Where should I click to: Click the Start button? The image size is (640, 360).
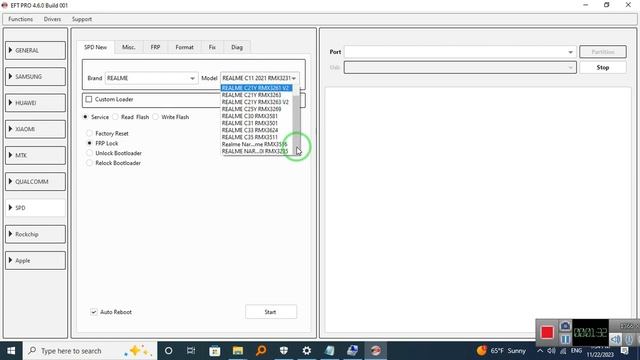coord(271,312)
